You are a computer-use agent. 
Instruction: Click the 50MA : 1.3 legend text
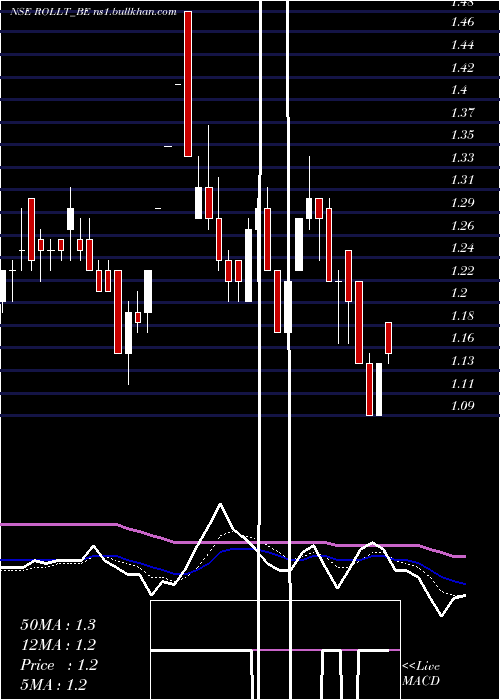pos(58,625)
